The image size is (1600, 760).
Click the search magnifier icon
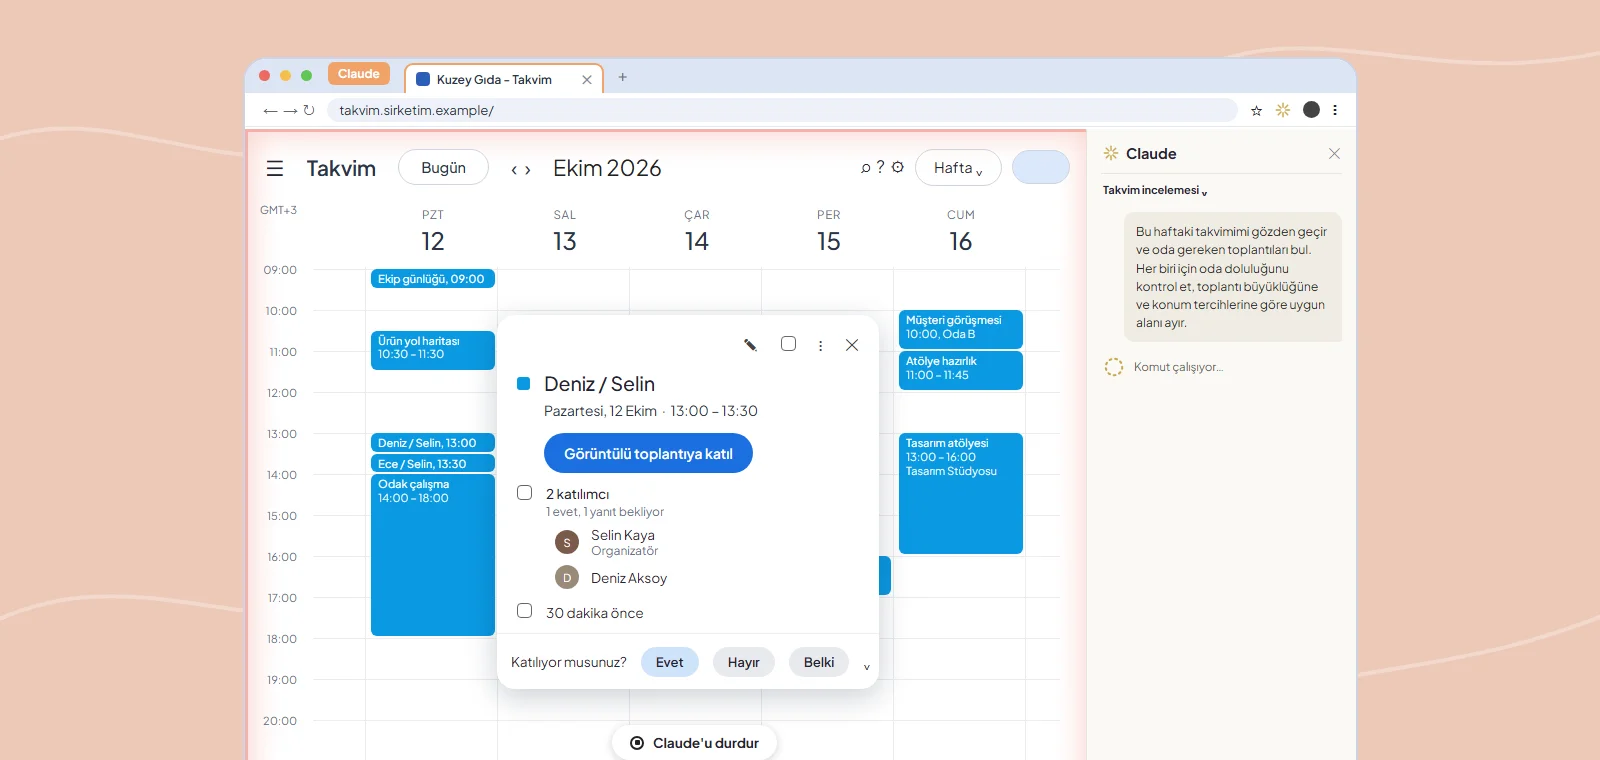(x=866, y=168)
